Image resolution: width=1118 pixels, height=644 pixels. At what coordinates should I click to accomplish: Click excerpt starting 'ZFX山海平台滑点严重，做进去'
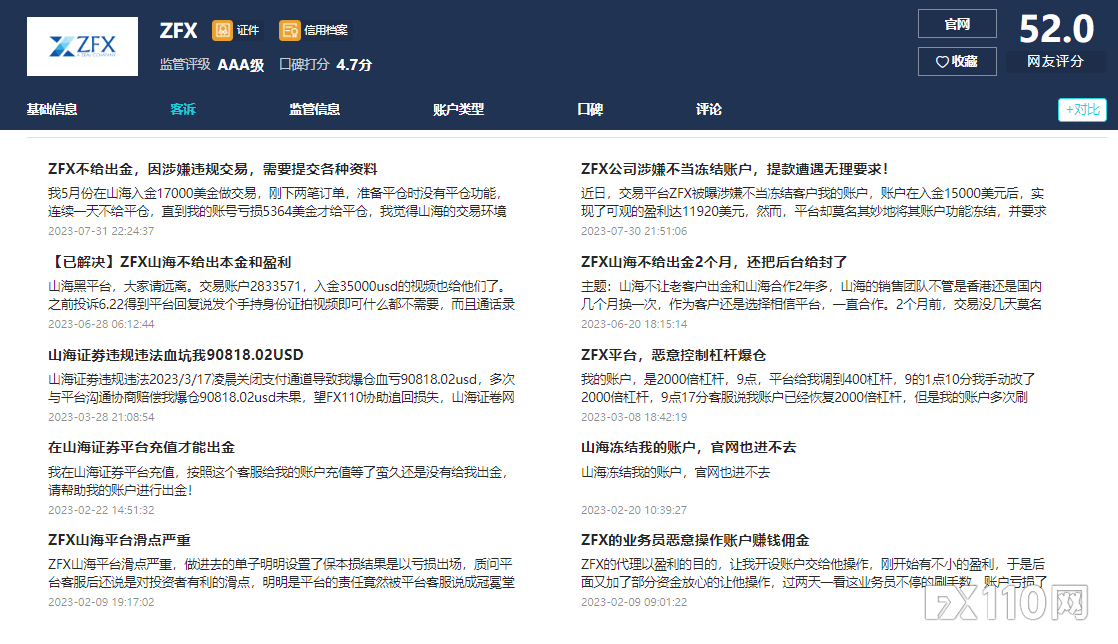(282, 573)
